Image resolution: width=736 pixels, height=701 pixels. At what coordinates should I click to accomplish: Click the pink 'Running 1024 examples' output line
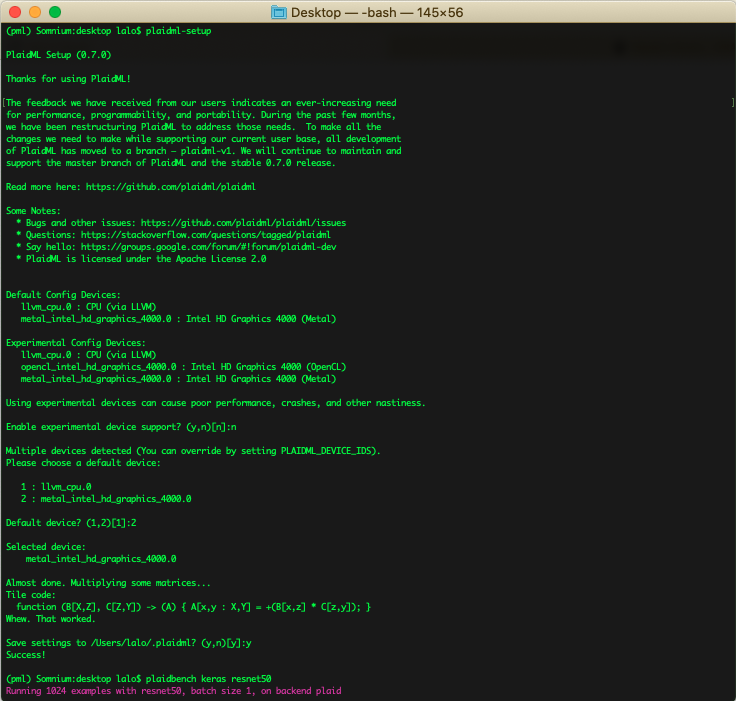[x=173, y=690]
